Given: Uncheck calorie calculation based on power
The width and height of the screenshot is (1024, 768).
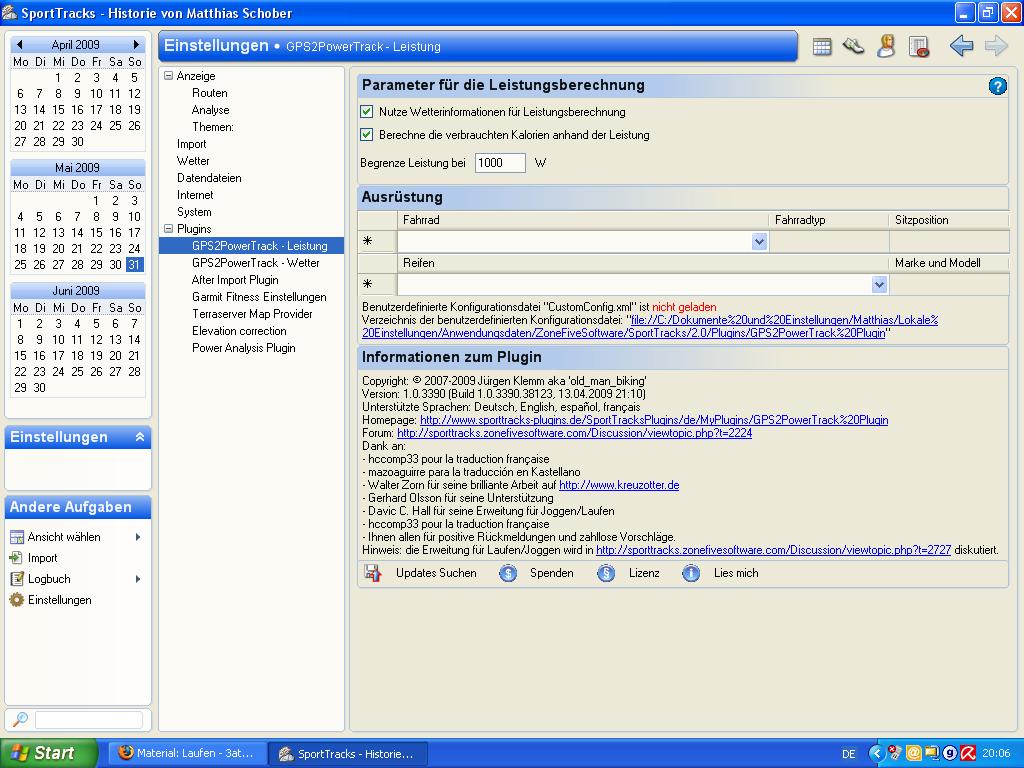Looking at the screenshot, I should point(367,135).
